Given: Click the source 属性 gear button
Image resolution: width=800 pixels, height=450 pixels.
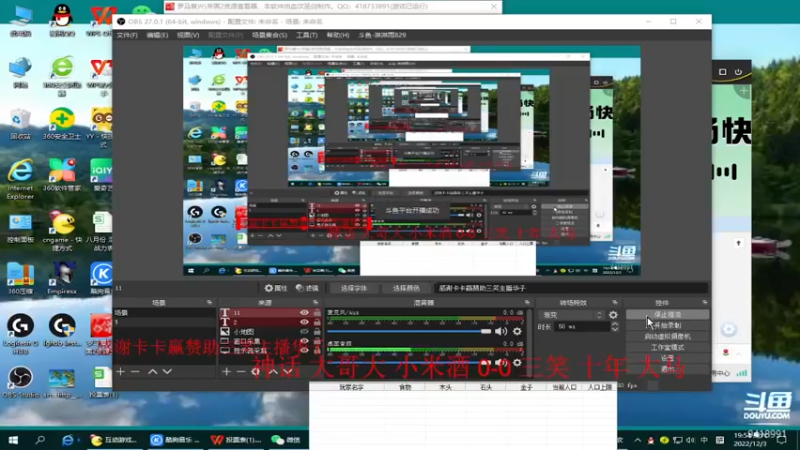Looking at the screenshot, I should point(276,288).
